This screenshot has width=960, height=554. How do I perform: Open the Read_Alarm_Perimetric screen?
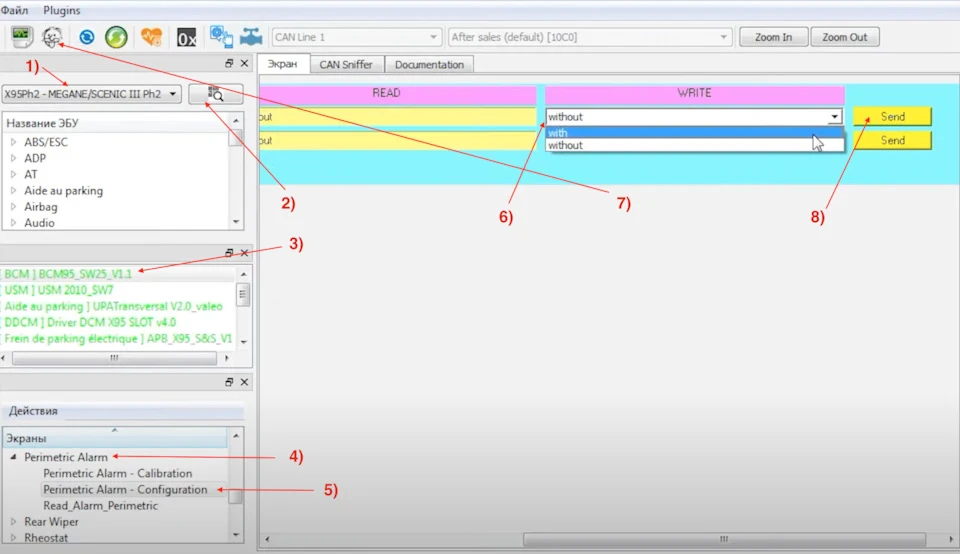[x=100, y=506]
